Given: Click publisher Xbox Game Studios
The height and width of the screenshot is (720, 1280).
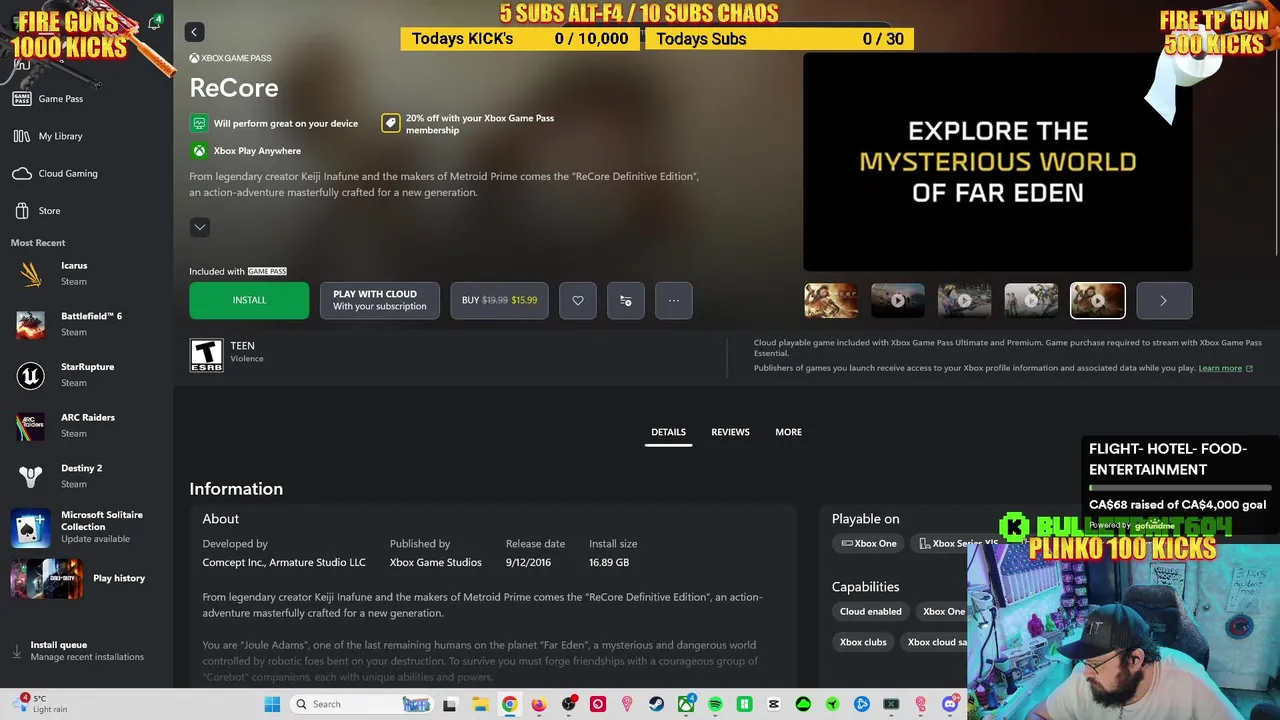Looking at the screenshot, I should tap(435, 562).
